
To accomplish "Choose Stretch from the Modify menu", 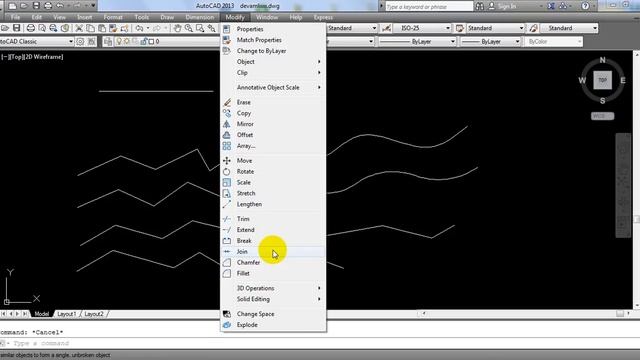I will click(273, 193).
